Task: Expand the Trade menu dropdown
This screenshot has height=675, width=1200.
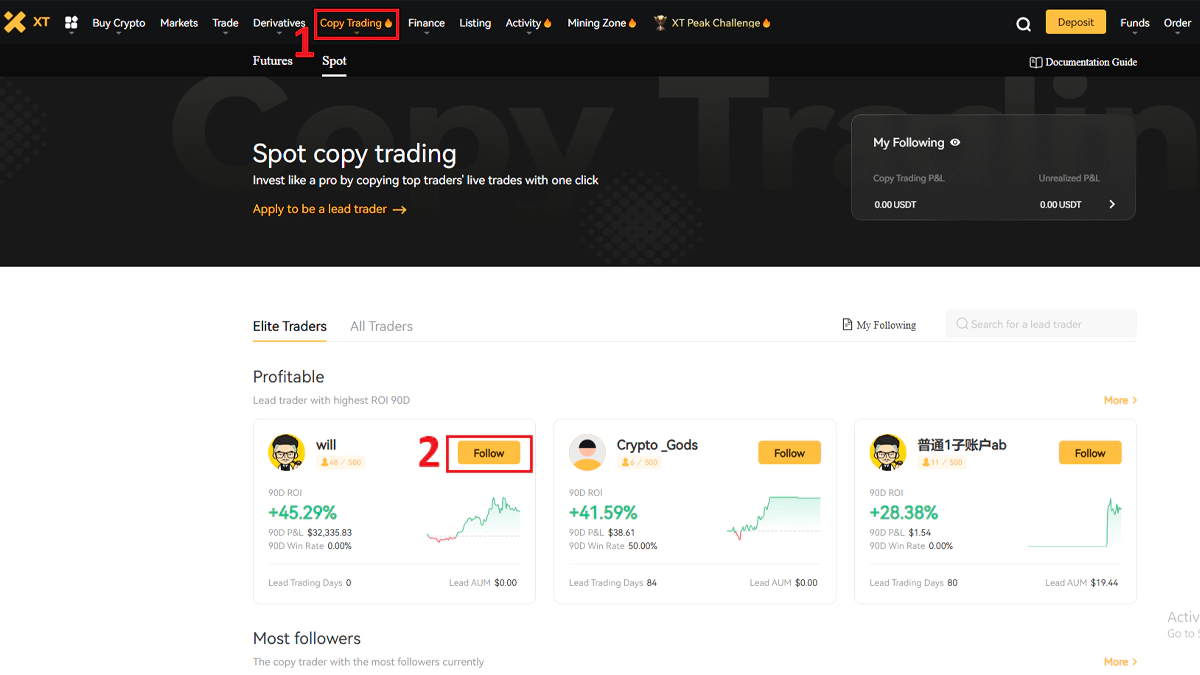Action: [225, 23]
